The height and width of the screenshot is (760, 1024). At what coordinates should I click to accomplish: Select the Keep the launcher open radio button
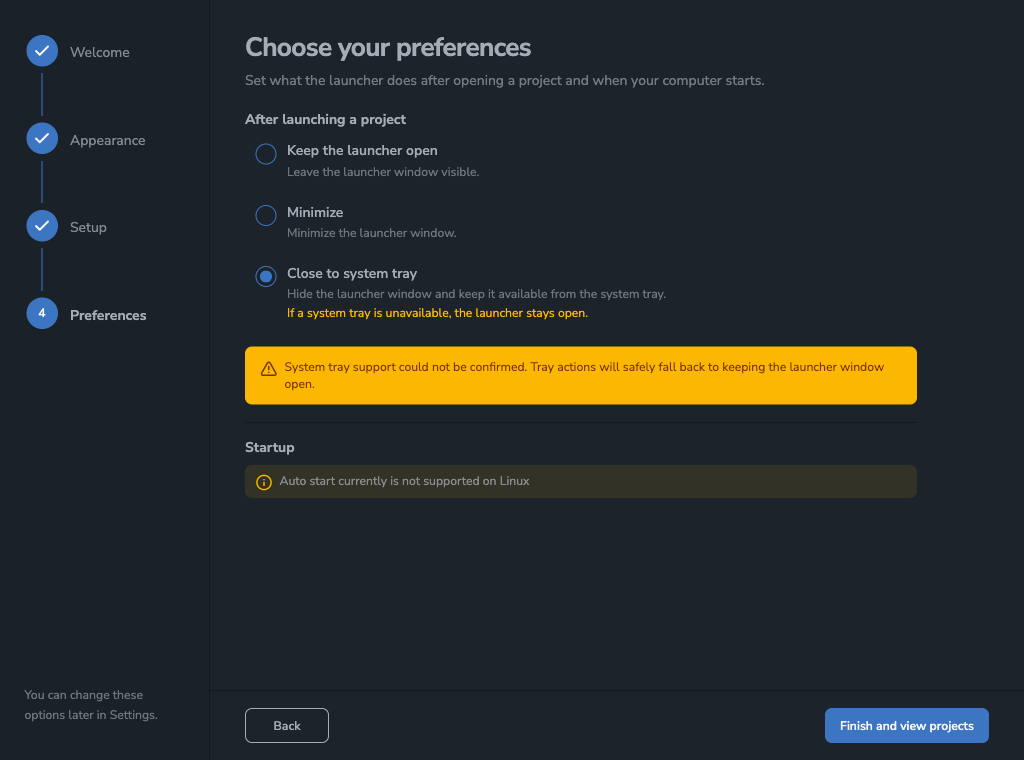[x=266, y=154]
